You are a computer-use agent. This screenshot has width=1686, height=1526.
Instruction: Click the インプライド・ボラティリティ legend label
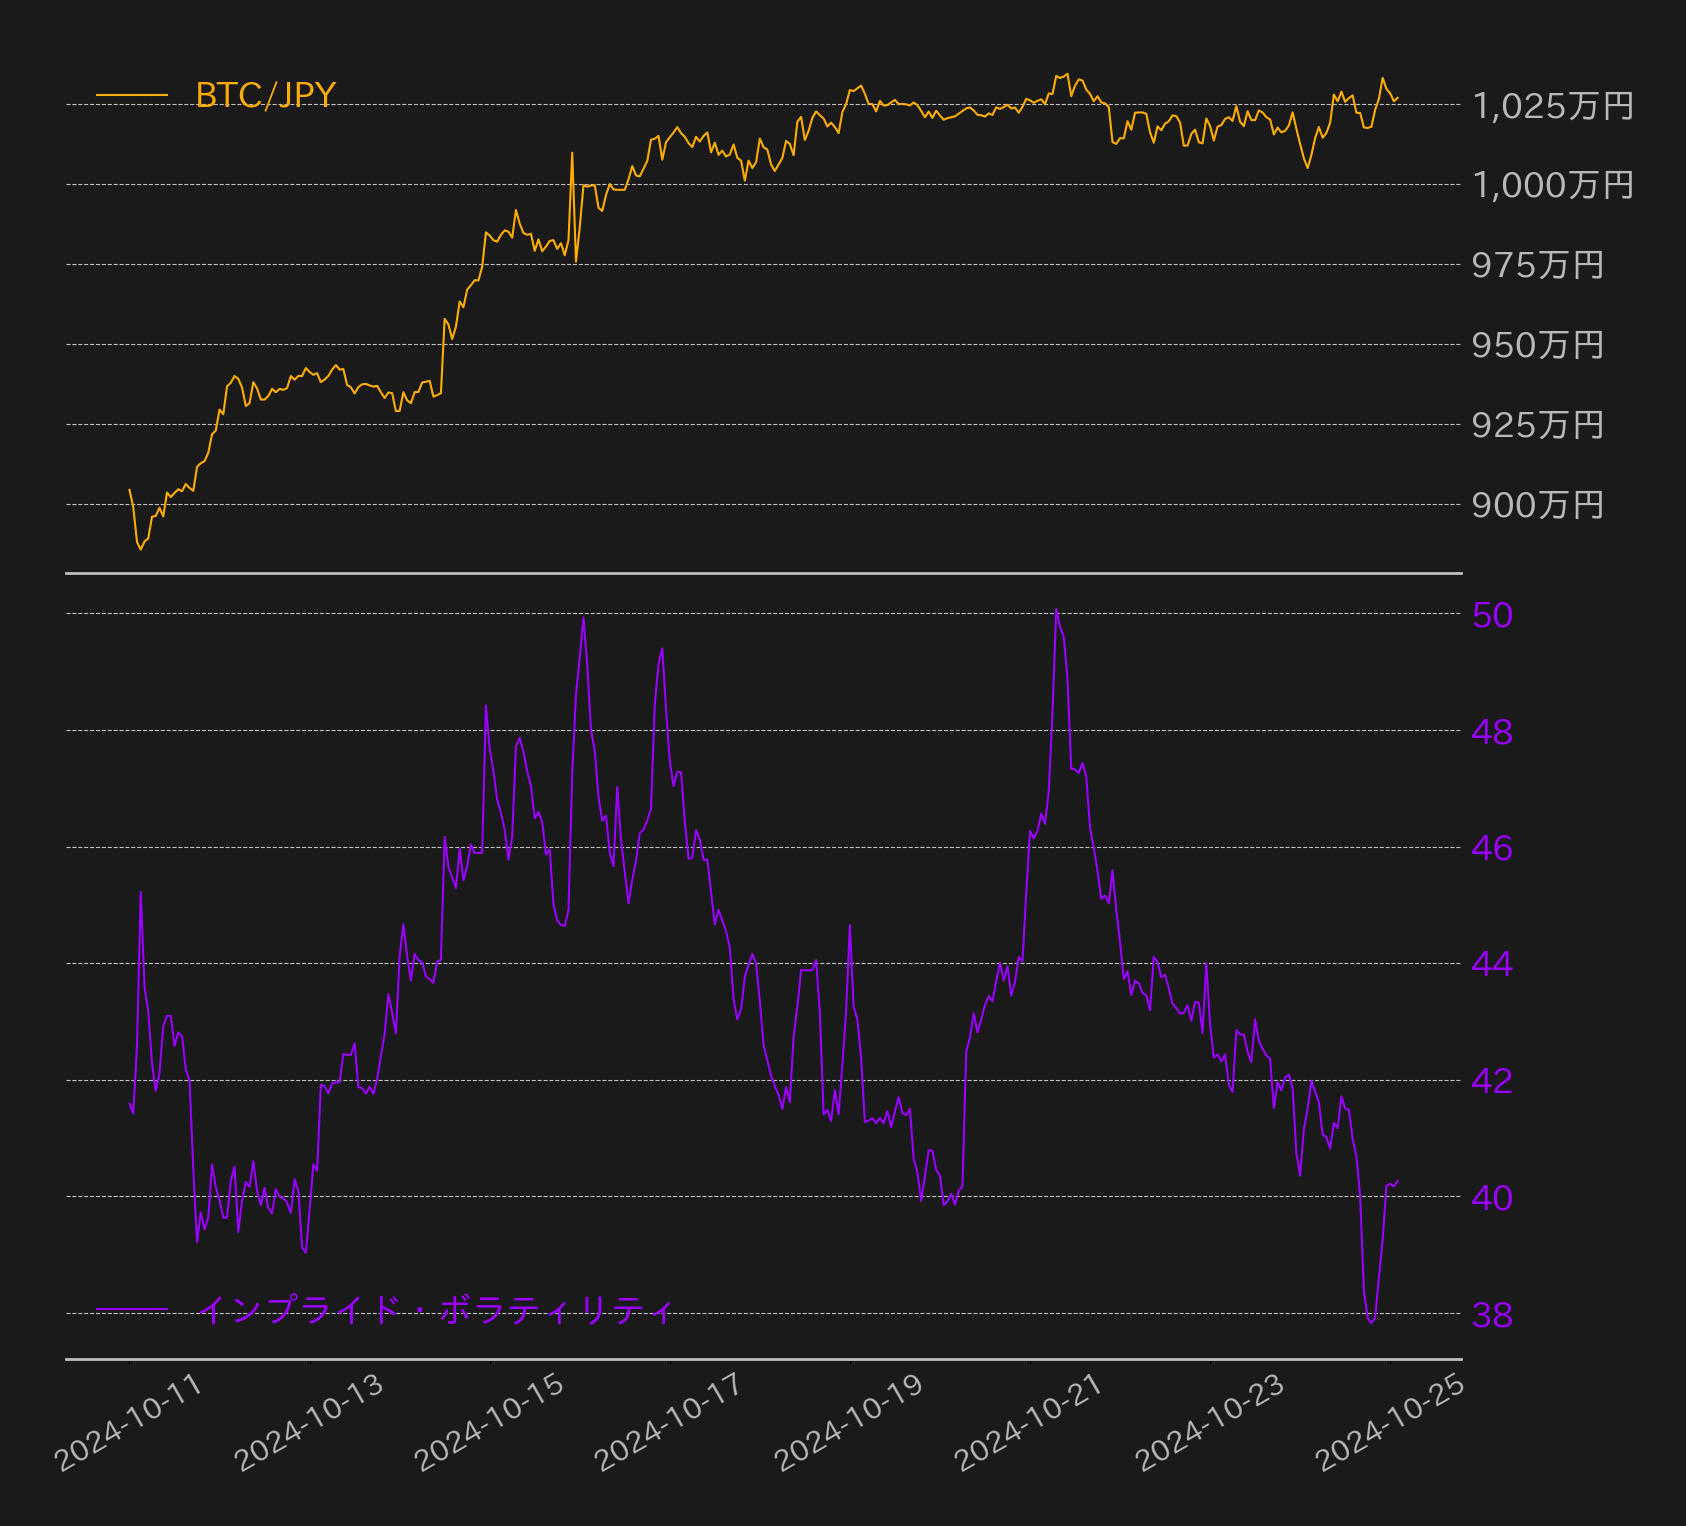[435, 1309]
